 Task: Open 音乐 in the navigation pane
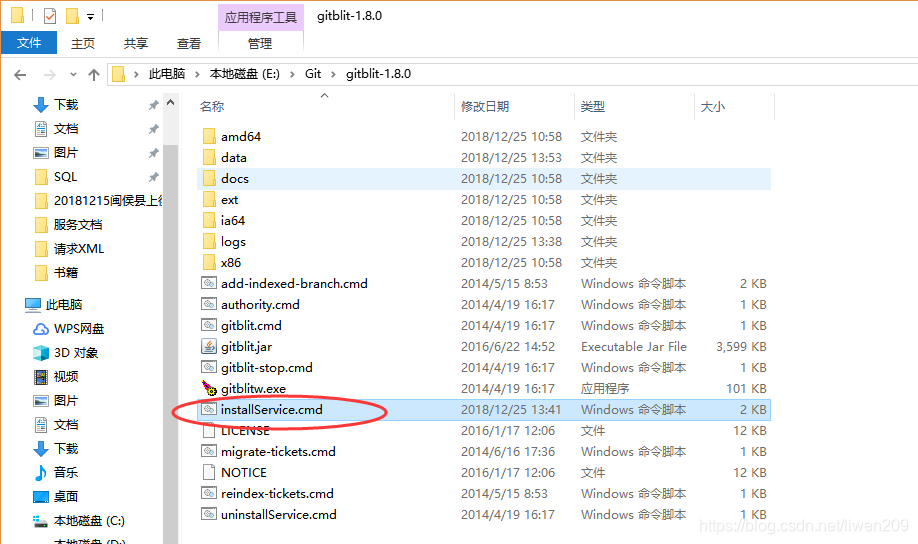[66, 473]
